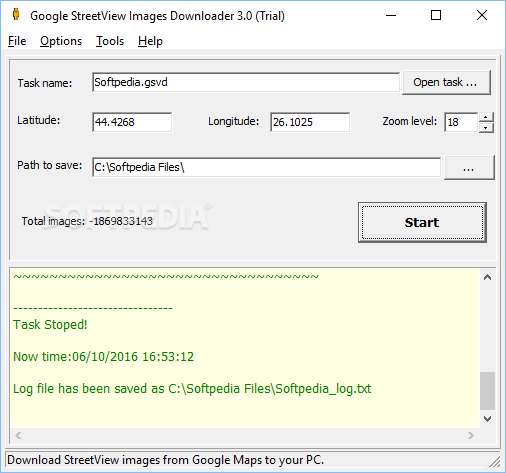Increase zoom level with up spinner

[x=486, y=117]
